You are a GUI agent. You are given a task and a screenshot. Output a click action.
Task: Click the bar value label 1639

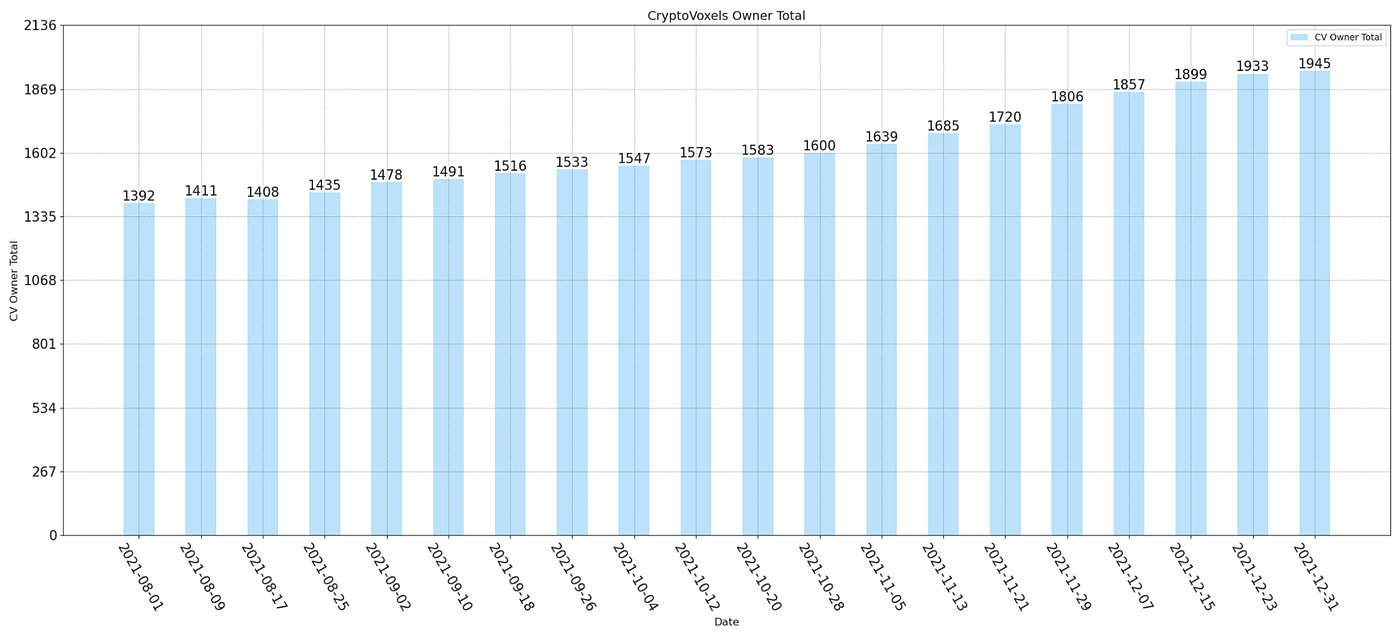click(x=881, y=137)
